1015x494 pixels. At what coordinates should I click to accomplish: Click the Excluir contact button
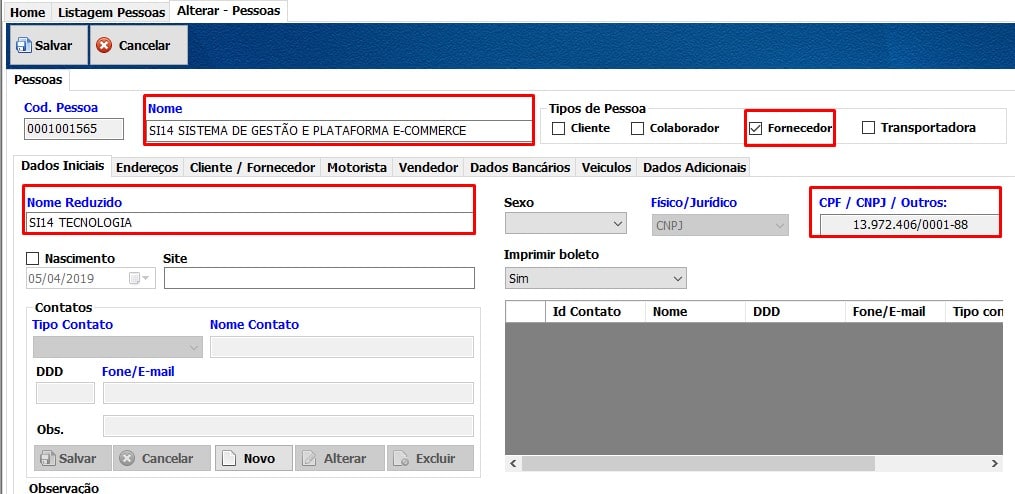430,458
